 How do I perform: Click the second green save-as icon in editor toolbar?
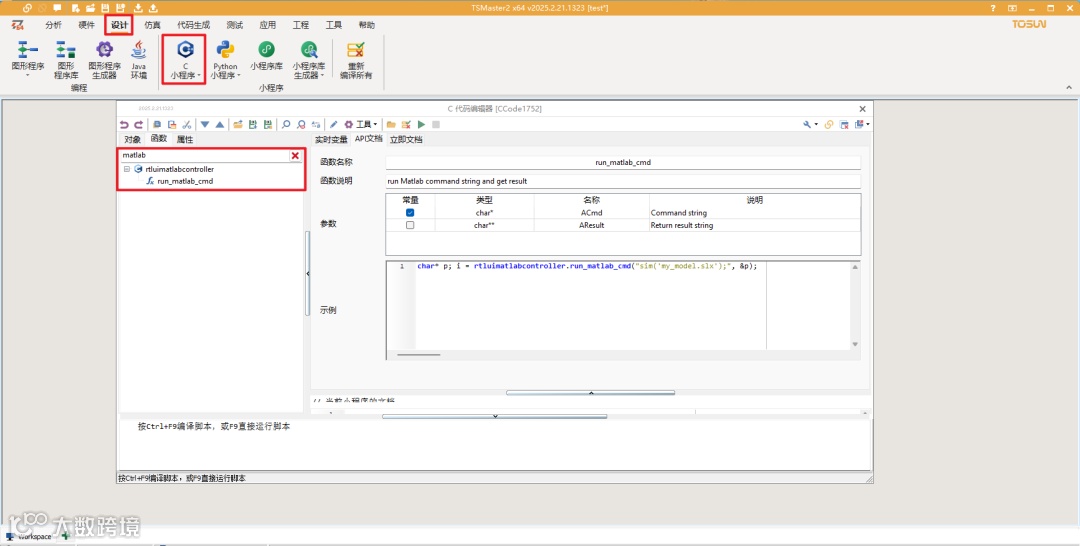(268, 125)
